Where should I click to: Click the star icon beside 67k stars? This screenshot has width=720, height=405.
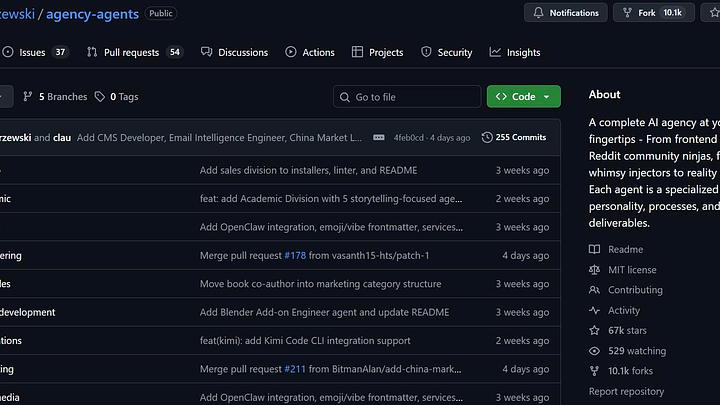594,330
